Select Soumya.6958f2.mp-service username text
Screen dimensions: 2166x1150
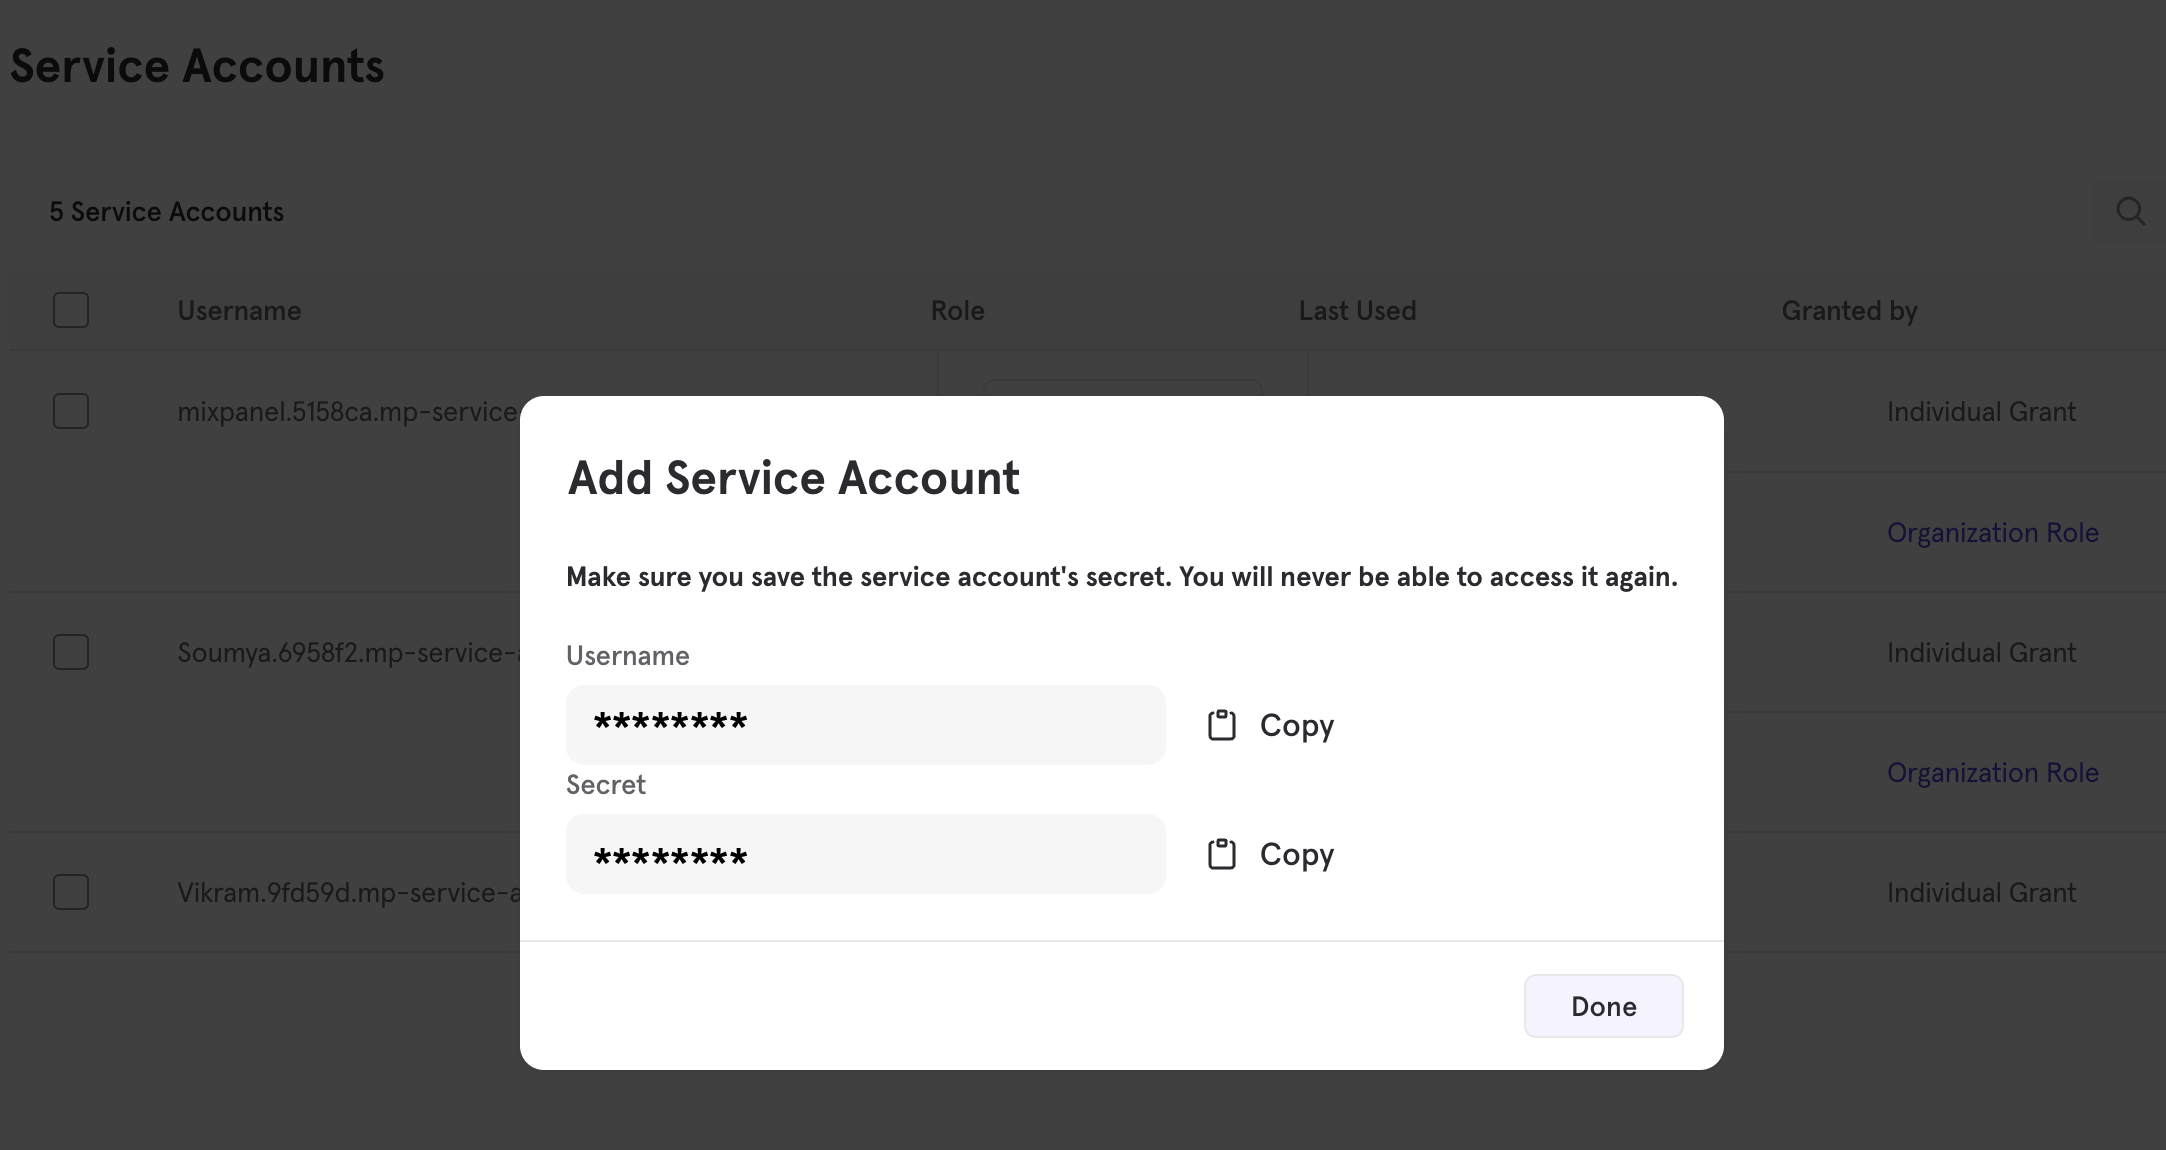pos(348,653)
